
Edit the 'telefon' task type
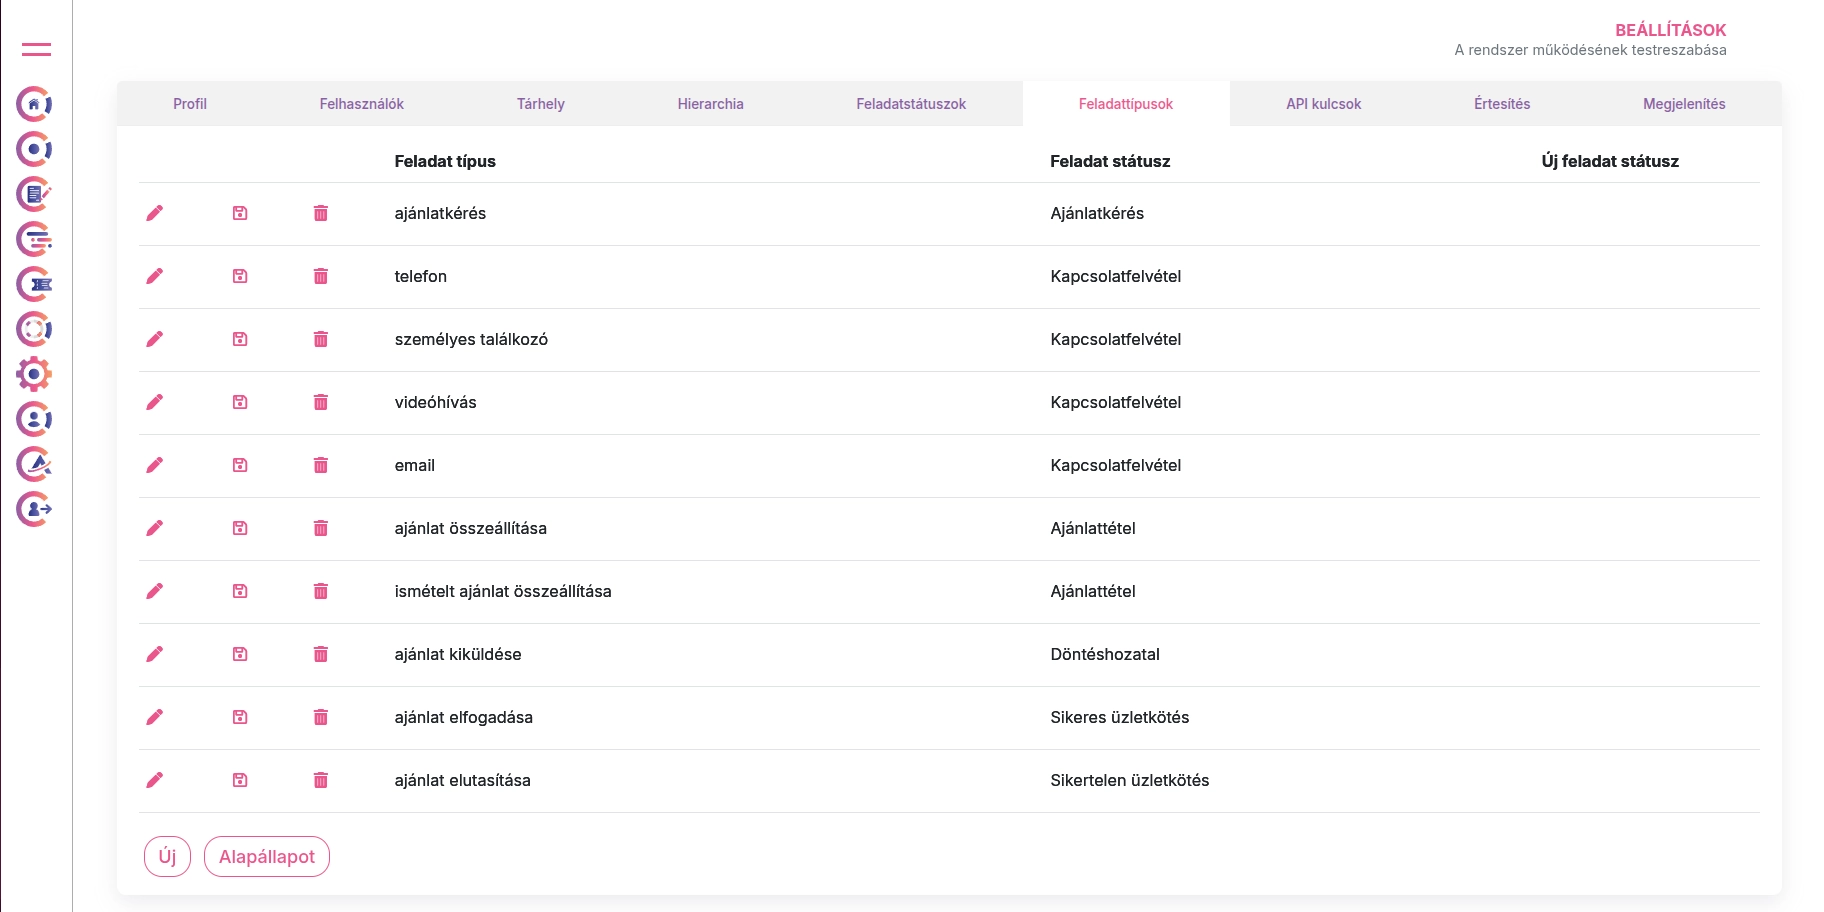click(154, 276)
